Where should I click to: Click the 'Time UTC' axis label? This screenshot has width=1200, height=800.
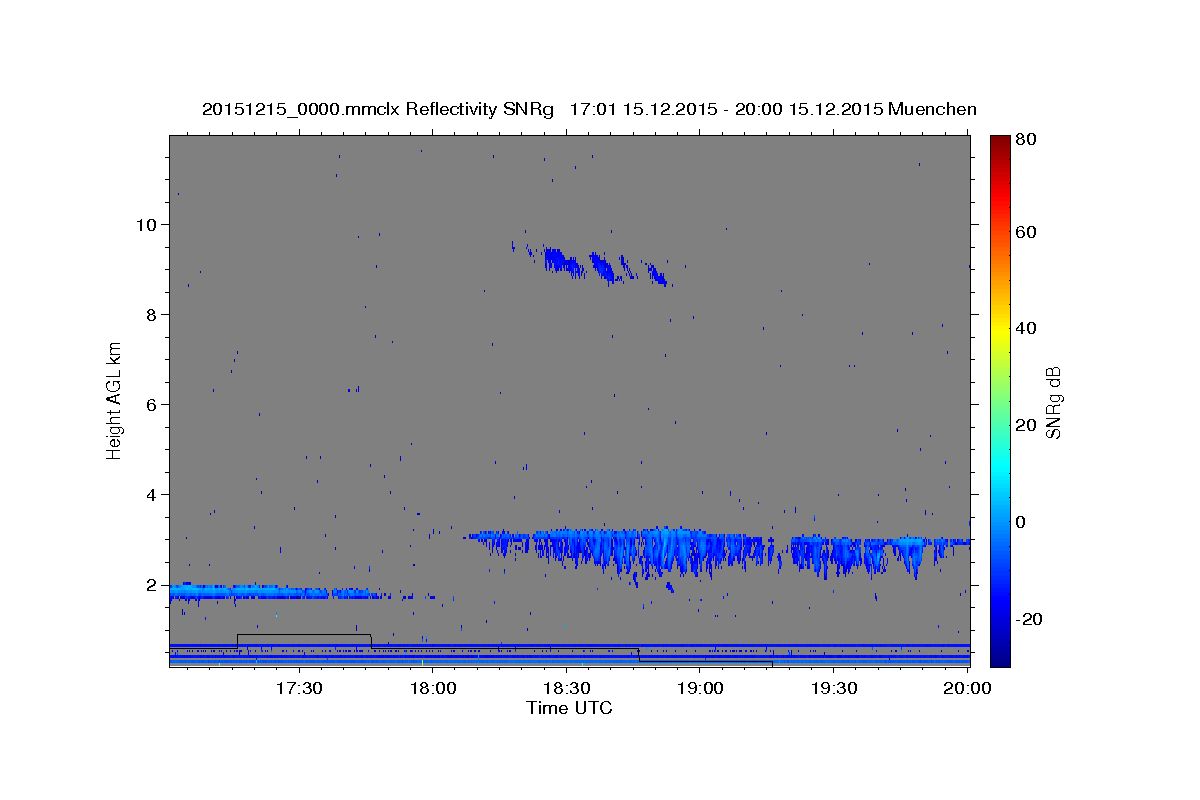pos(569,708)
